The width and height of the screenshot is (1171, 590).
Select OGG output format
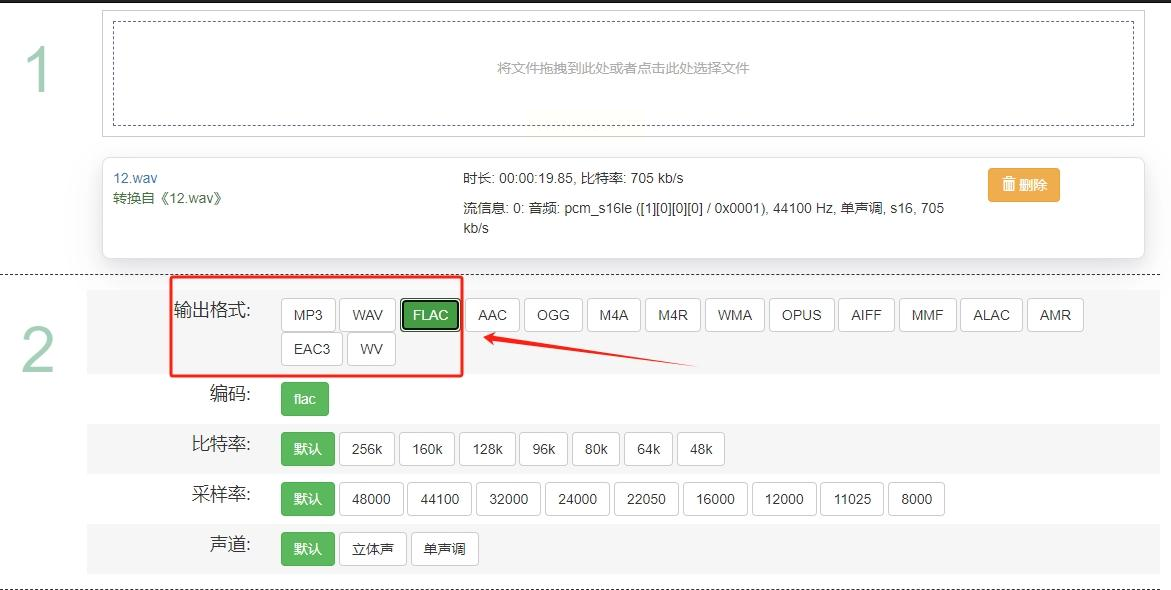click(x=553, y=315)
